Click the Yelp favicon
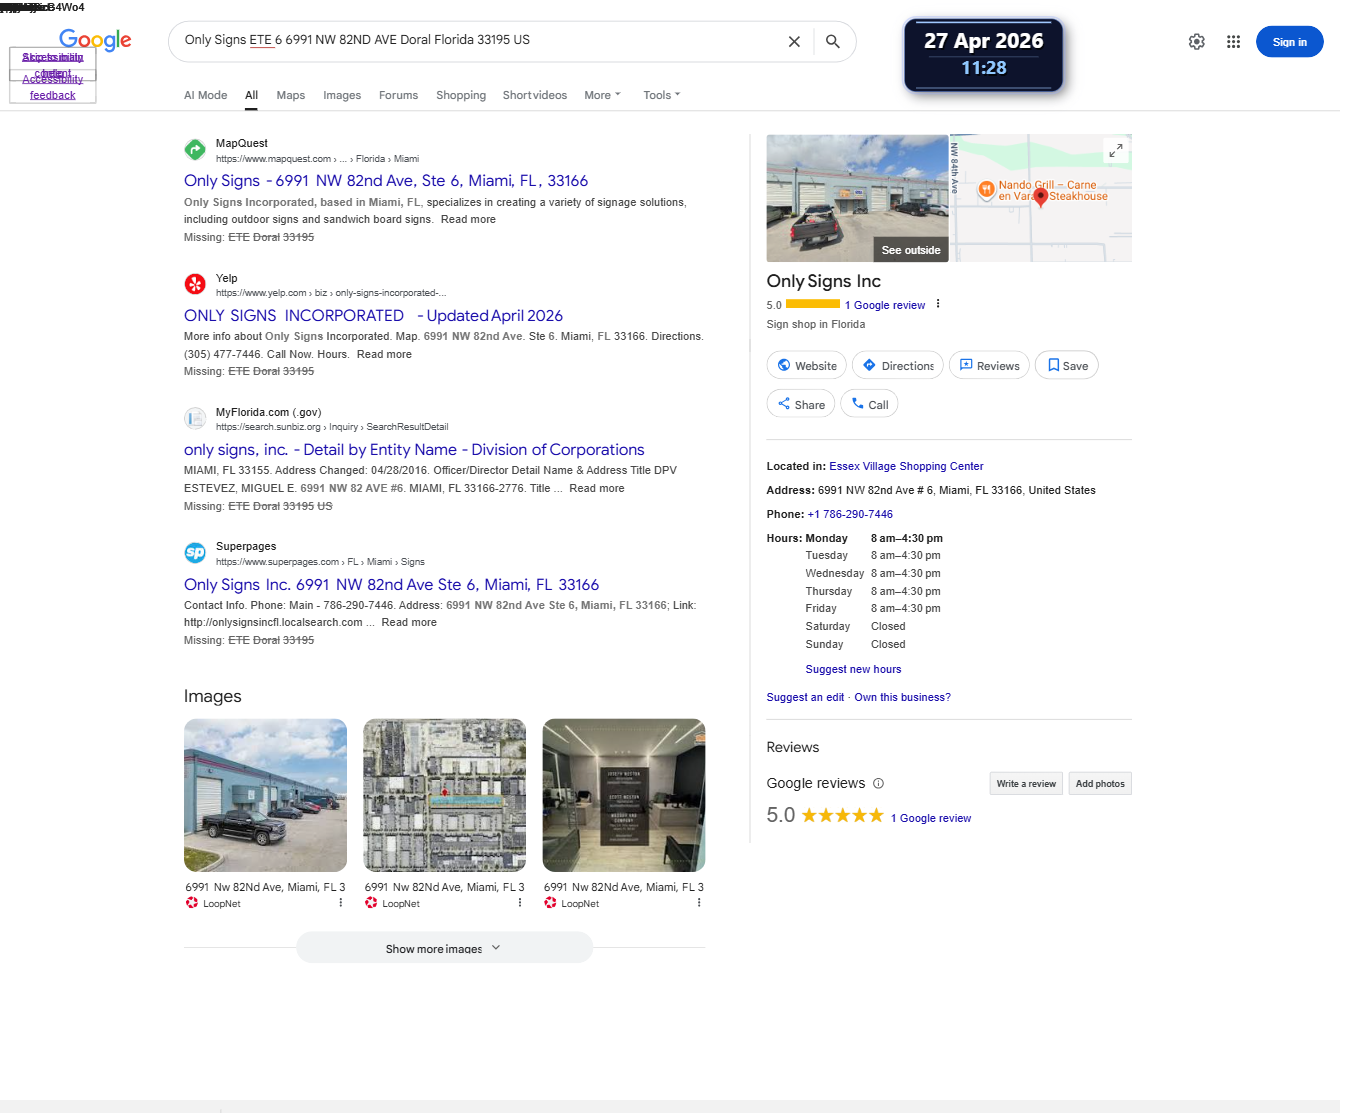The image size is (1352, 1113). tap(195, 284)
